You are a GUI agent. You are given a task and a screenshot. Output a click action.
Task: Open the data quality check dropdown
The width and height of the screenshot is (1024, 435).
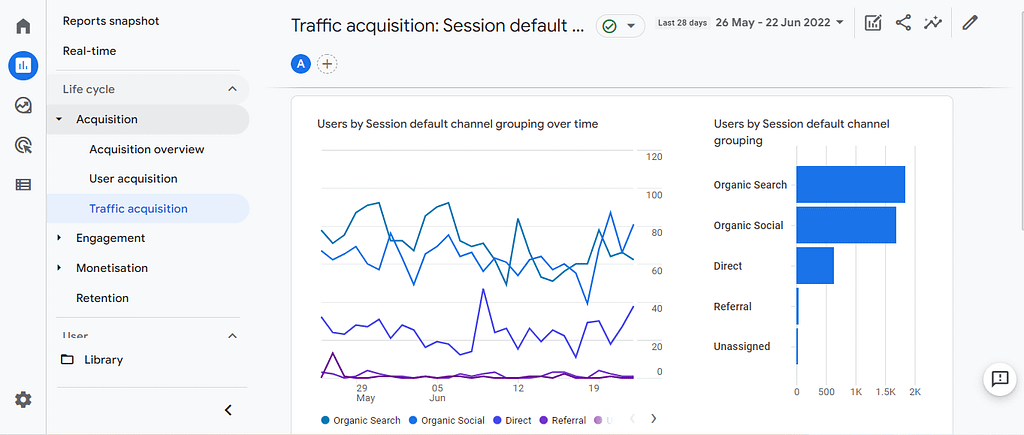point(620,26)
